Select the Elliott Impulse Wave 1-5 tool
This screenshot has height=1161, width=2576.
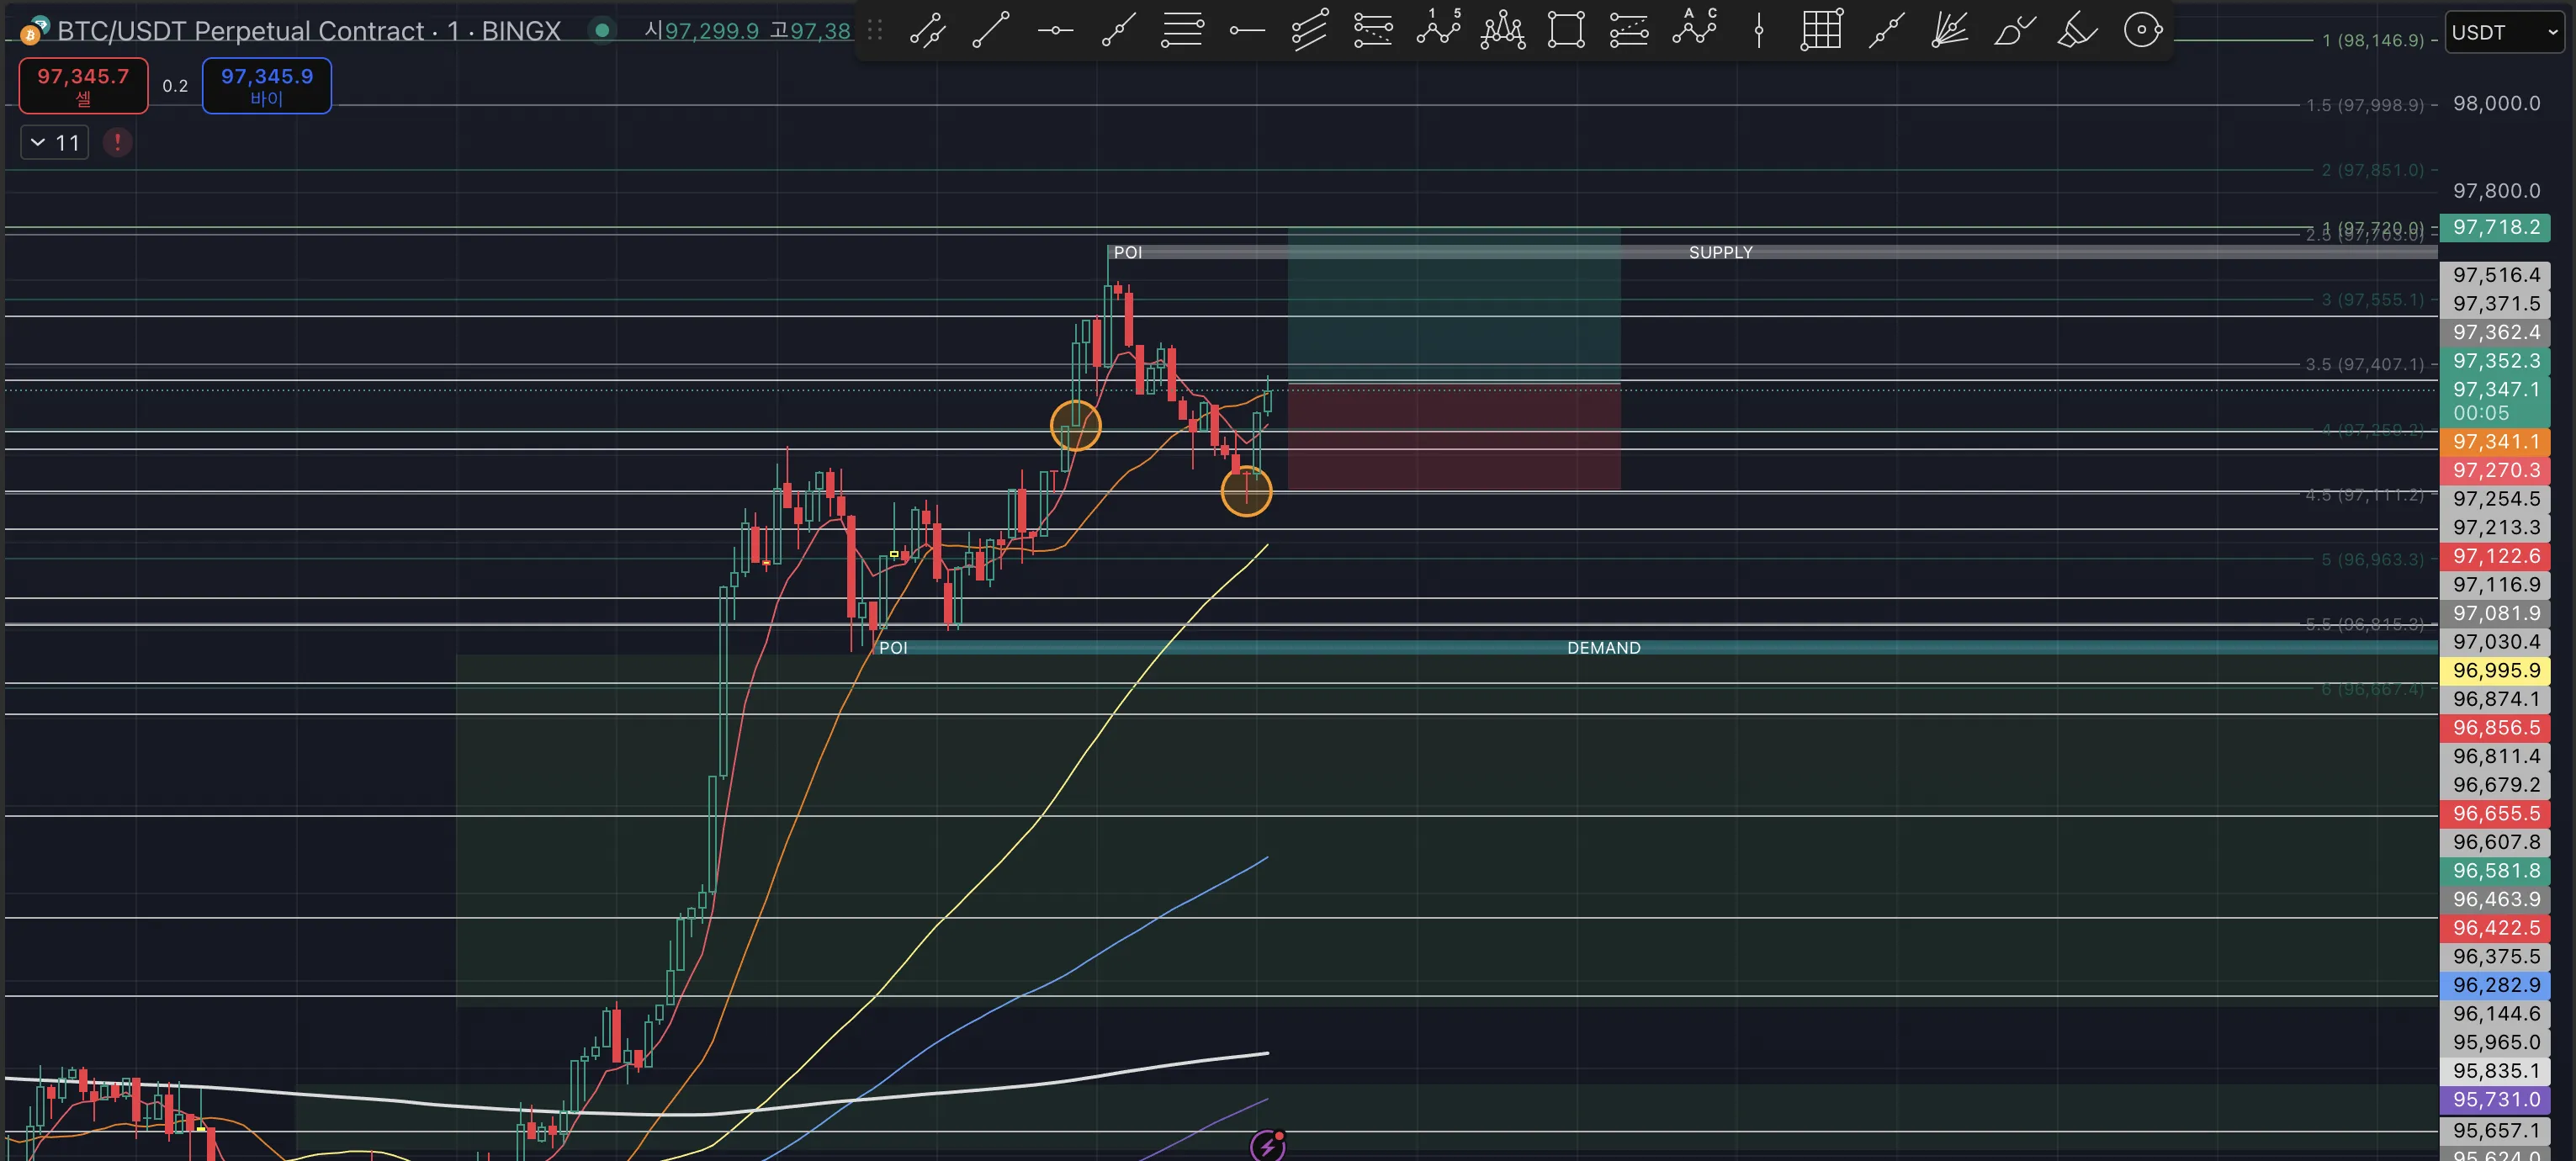point(1438,29)
